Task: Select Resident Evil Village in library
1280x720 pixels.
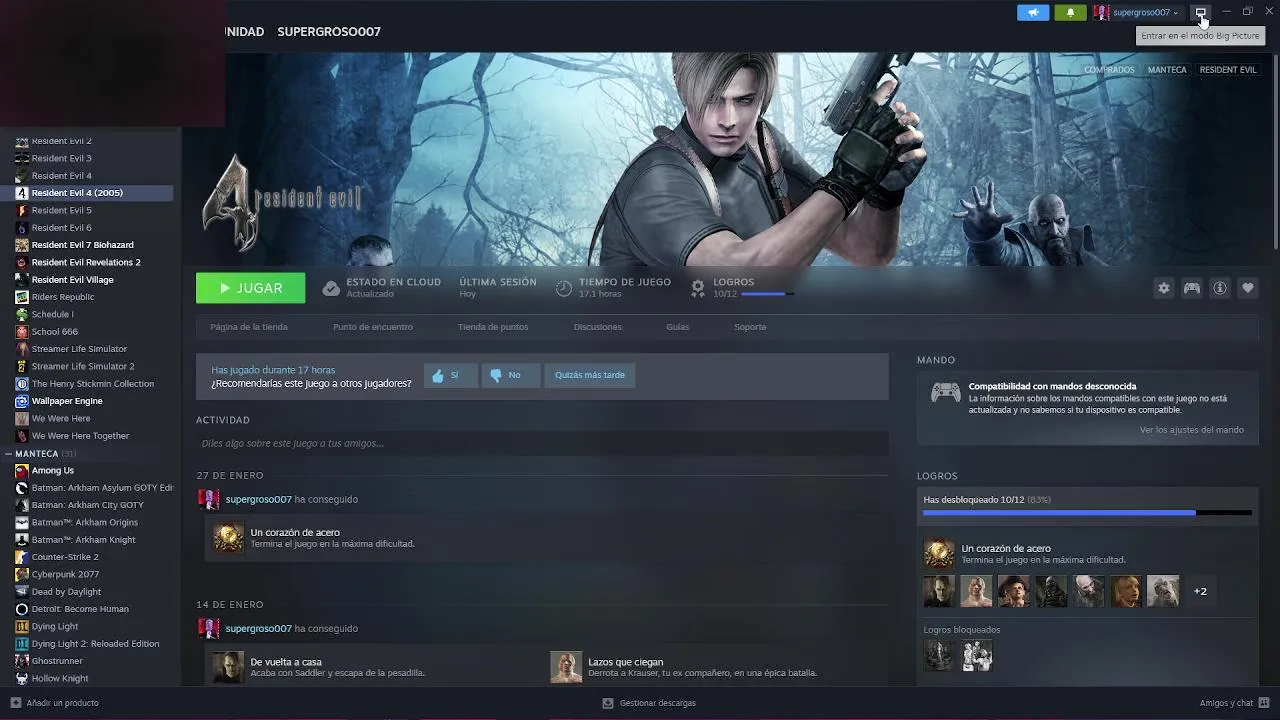Action: pos(72,280)
